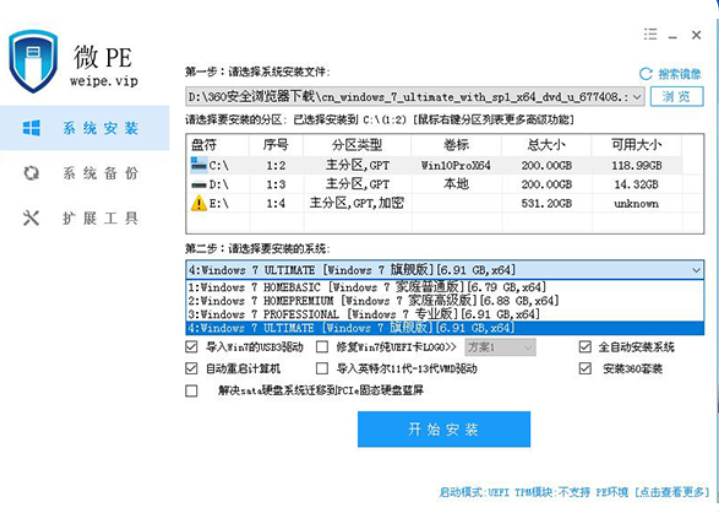
Task: Toggle 自动重启计算机 checkbox
Action: coord(192,368)
